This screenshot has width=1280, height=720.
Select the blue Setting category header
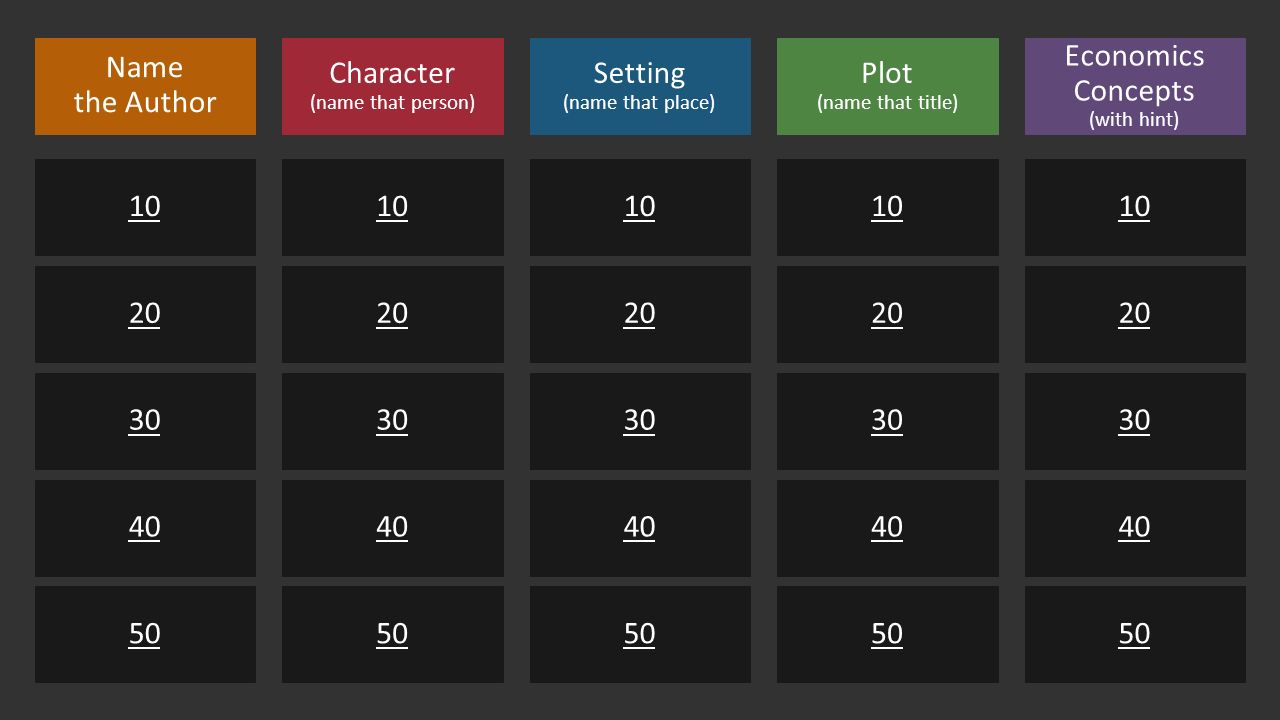[x=640, y=86]
